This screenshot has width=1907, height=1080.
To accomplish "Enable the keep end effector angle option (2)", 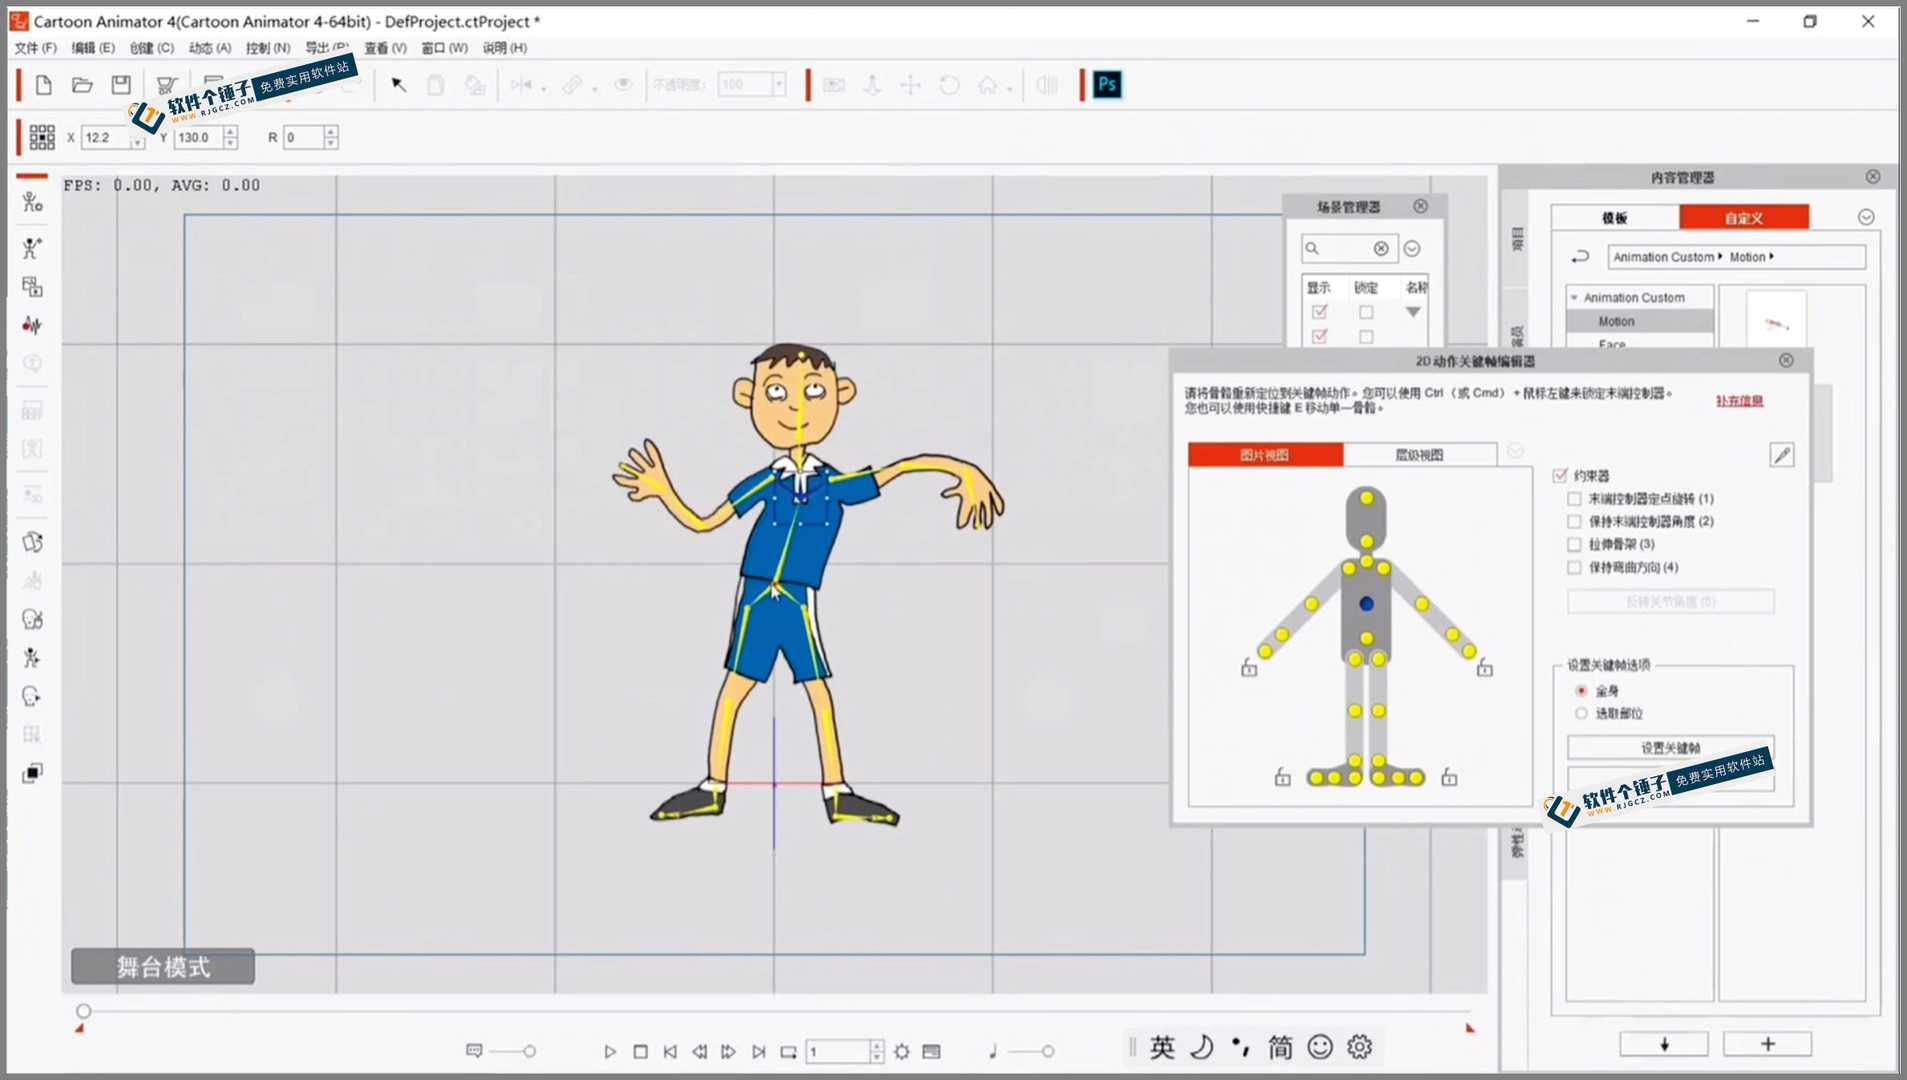I will tap(1574, 521).
